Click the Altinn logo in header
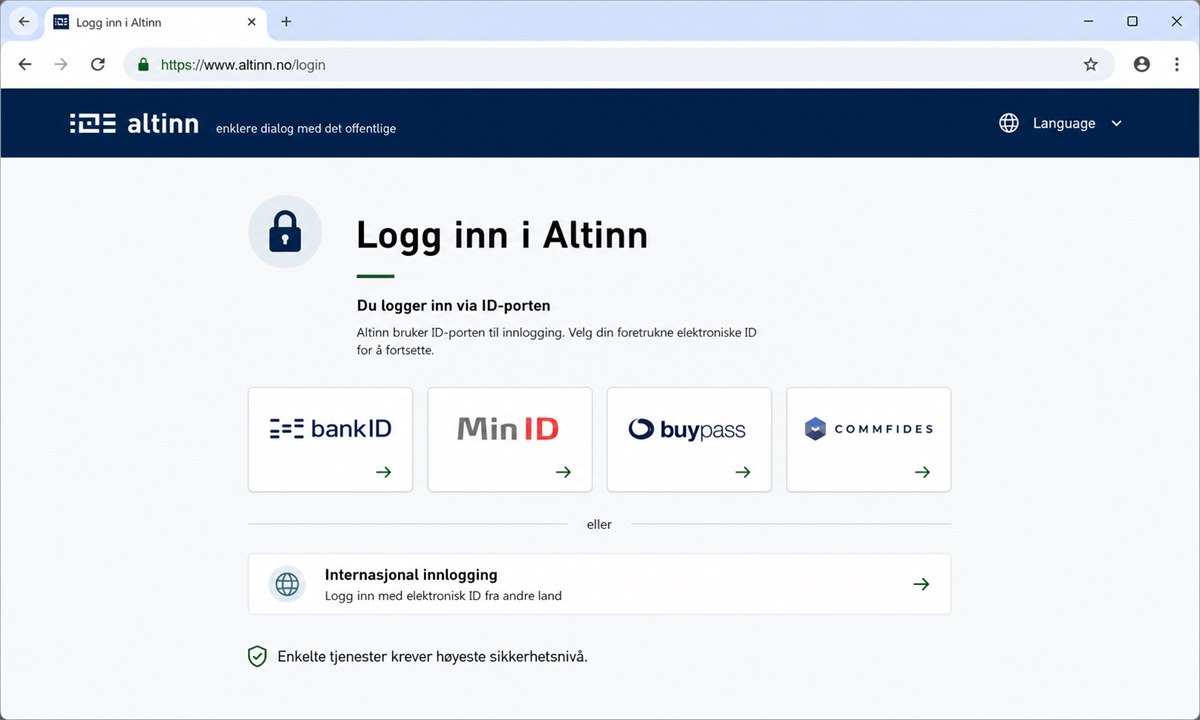Screen dimensions: 1200x720 click(134, 124)
